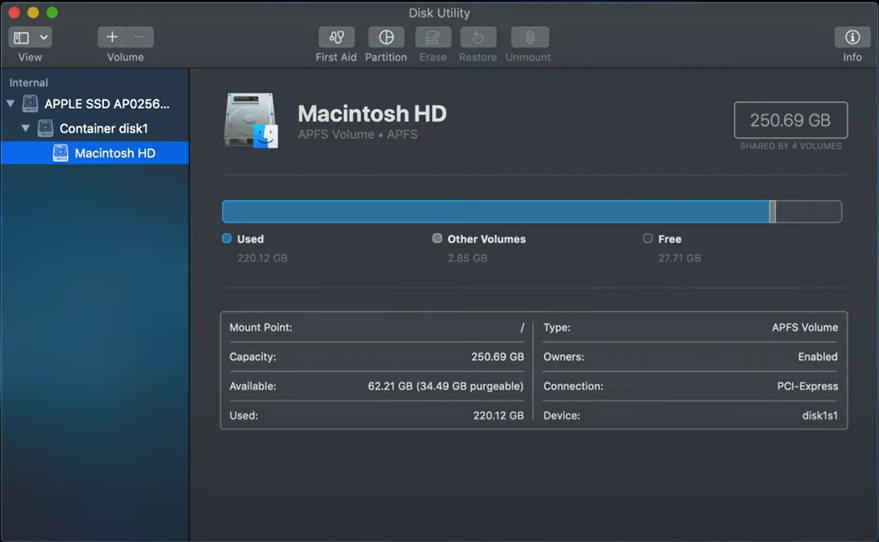Zoom window with the green button
Image resolution: width=879 pixels, height=542 pixels.
point(52,12)
